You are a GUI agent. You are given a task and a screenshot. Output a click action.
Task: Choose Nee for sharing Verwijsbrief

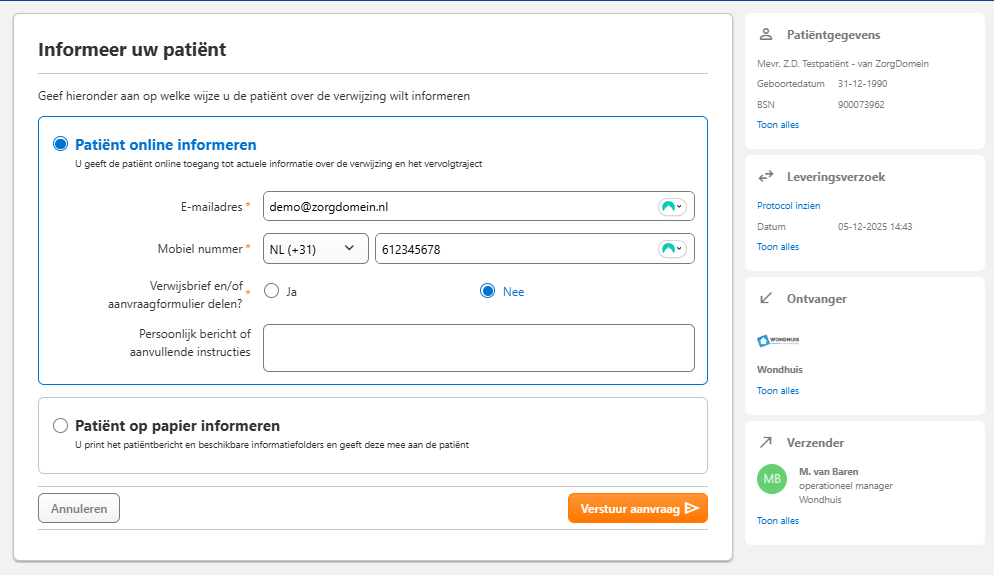click(x=488, y=292)
